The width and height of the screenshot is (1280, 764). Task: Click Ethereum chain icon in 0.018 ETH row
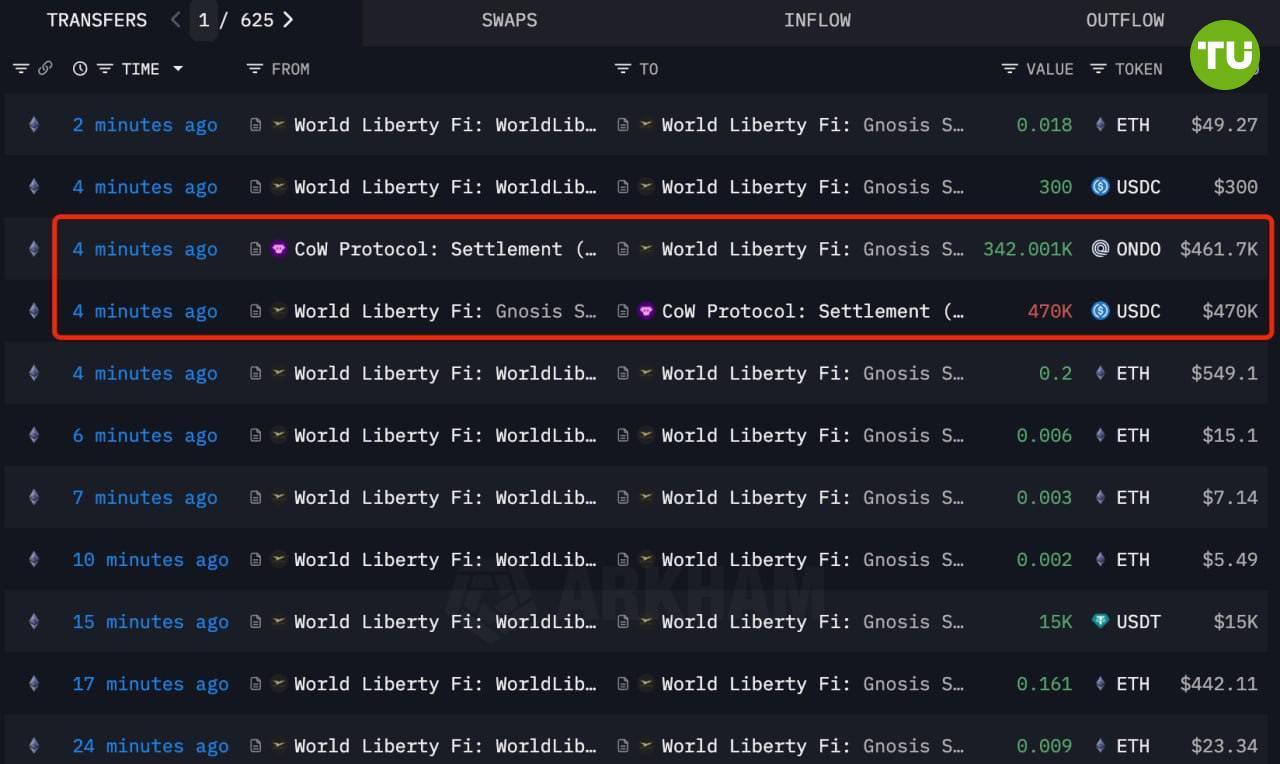(x=34, y=125)
